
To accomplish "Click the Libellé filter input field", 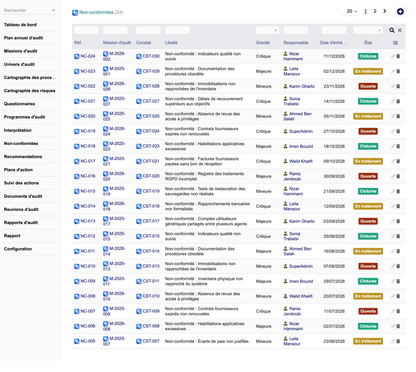I will tap(177, 30).
